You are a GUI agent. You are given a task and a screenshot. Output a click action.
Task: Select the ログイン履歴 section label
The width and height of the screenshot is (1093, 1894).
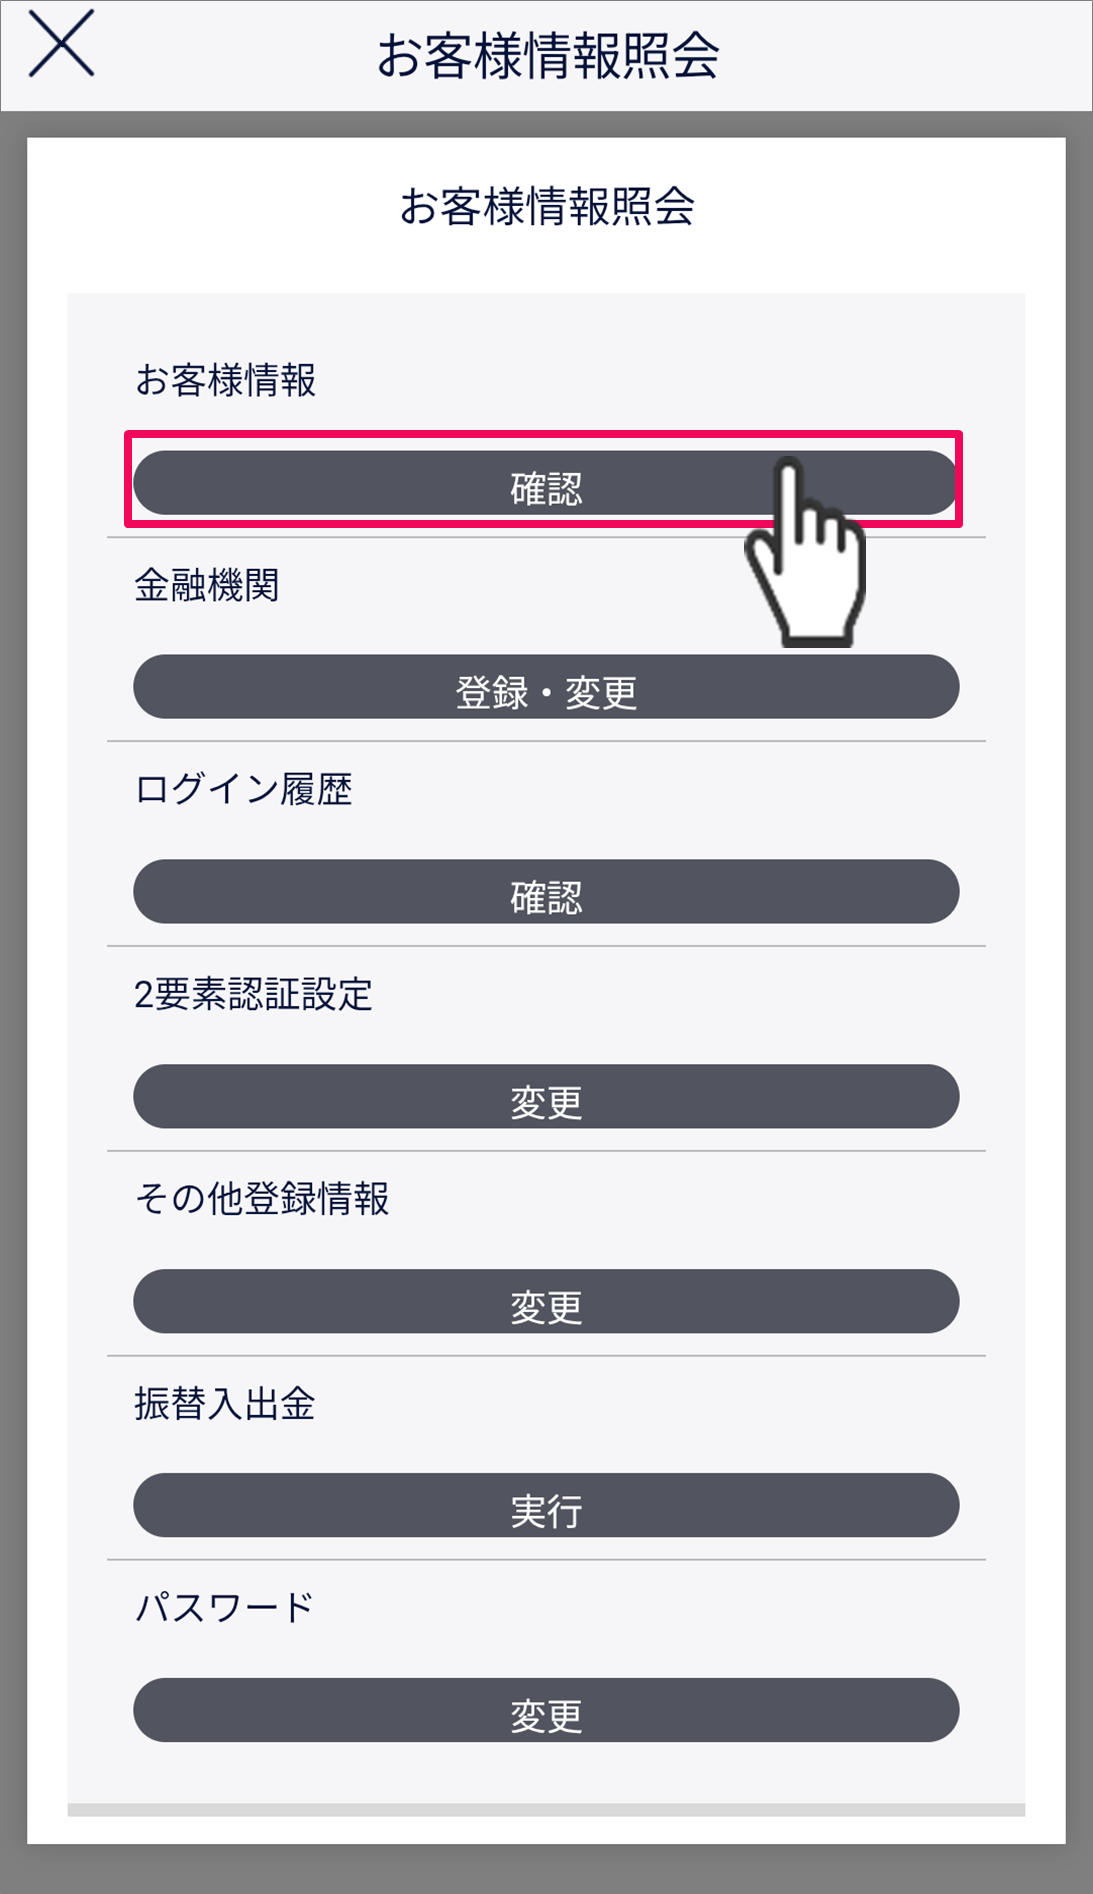point(243,790)
